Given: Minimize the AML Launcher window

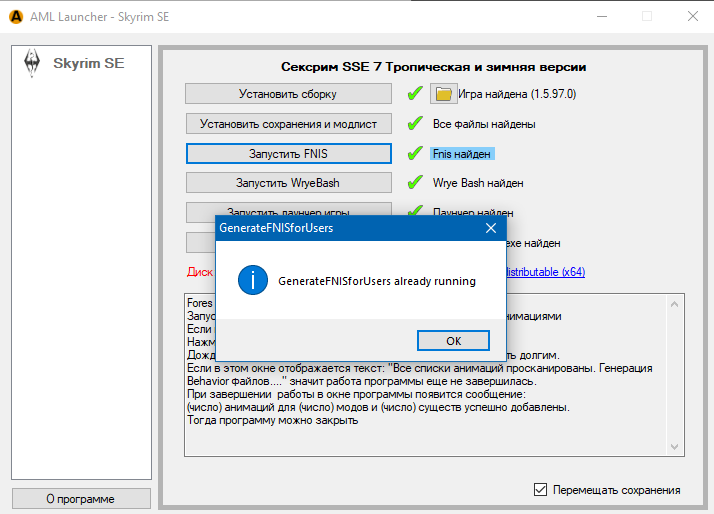Looking at the screenshot, I should coord(600,16).
